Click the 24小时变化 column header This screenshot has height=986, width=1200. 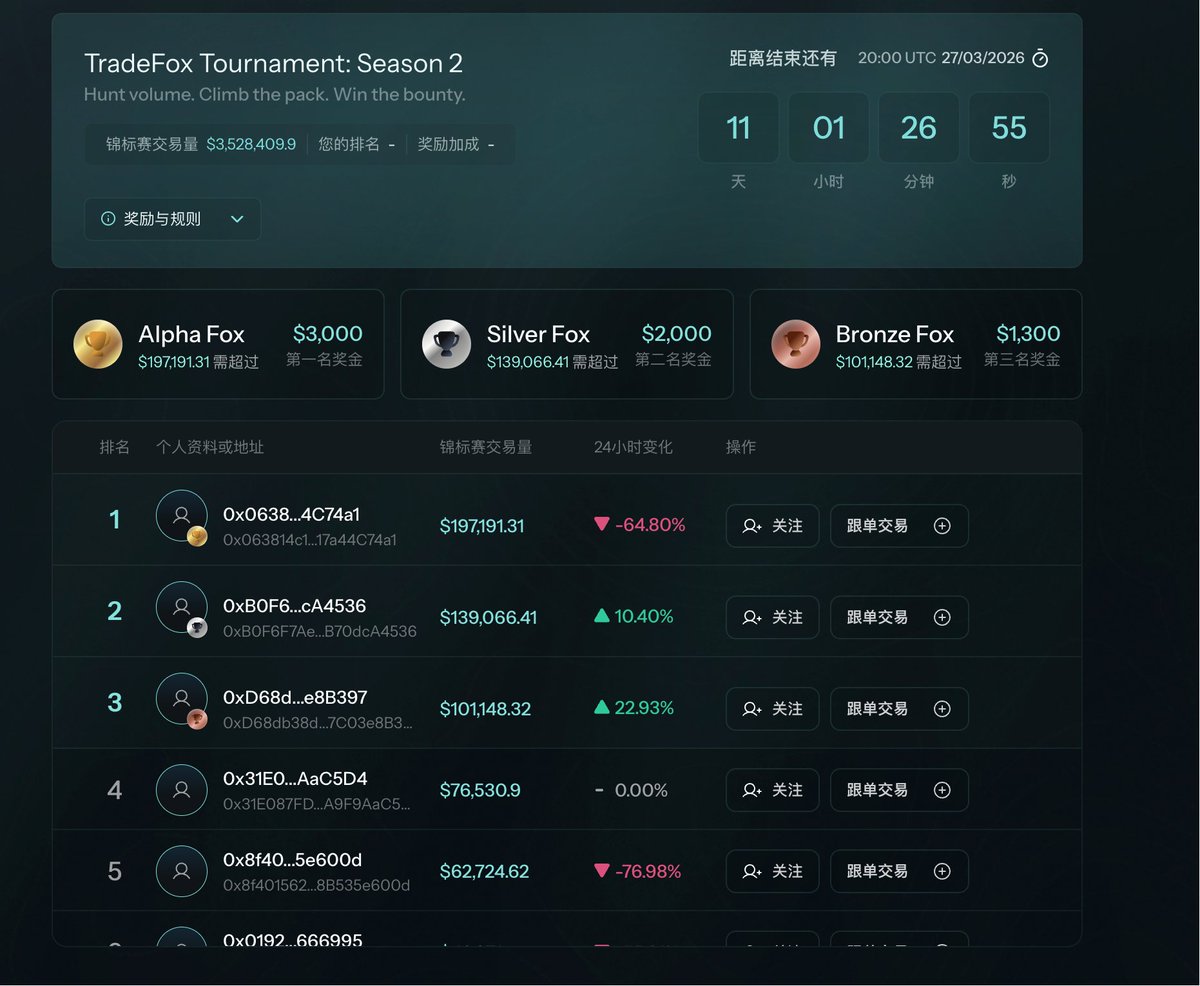pos(633,447)
